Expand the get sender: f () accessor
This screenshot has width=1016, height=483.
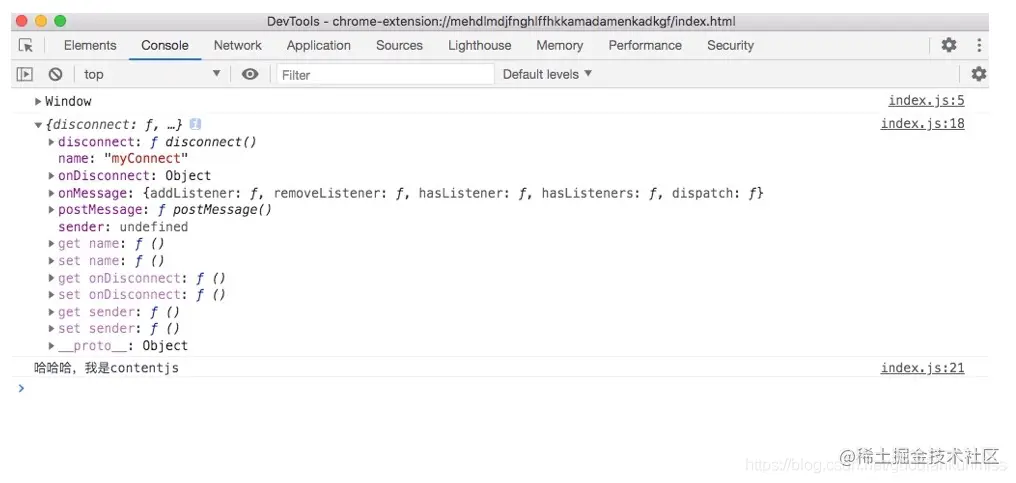coord(52,312)
